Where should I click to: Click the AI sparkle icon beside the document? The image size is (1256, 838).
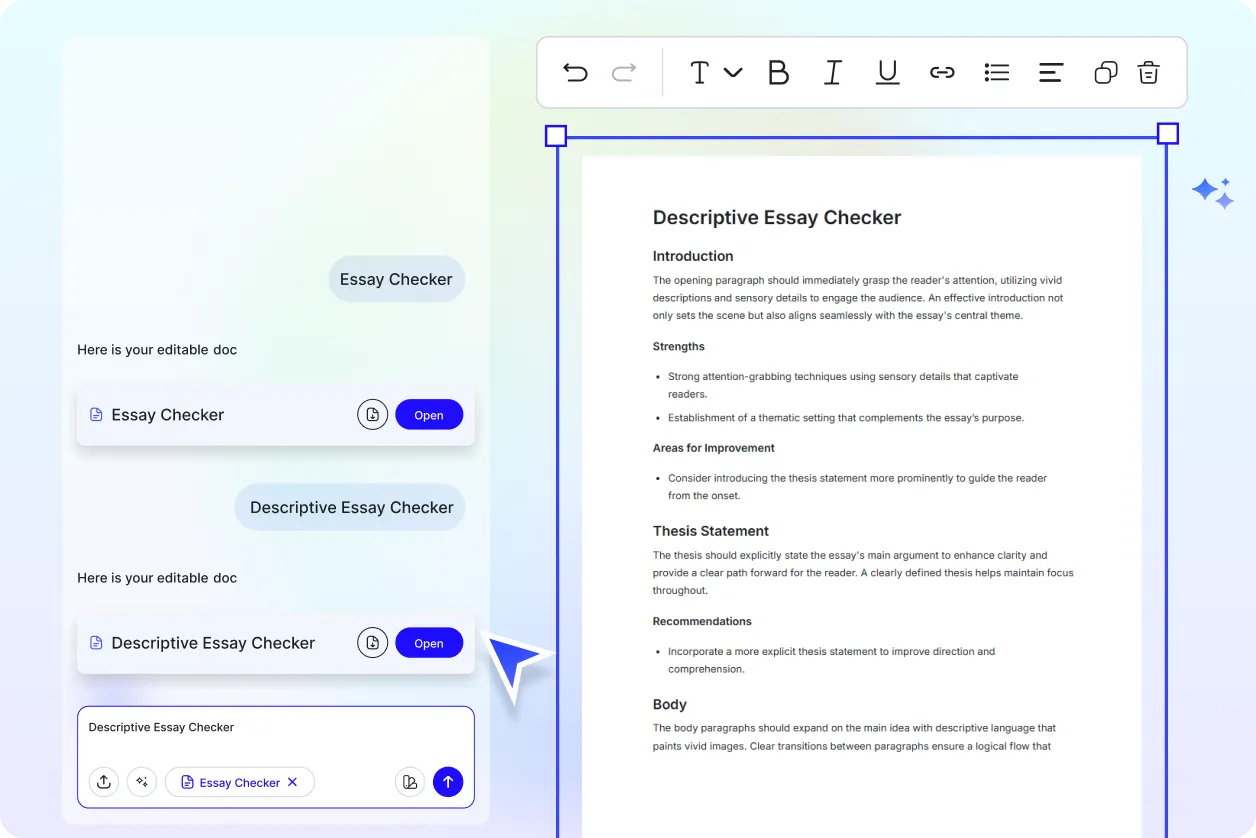tap(1212, 192)
